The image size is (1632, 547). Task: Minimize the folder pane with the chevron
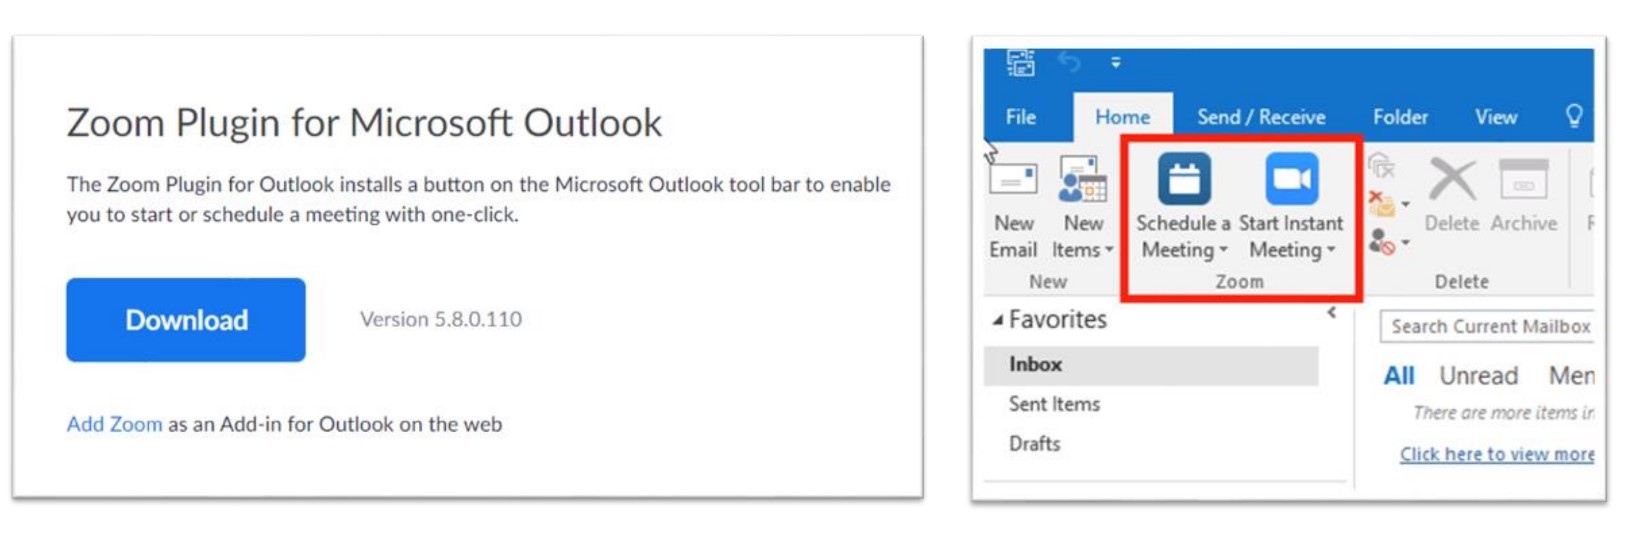(1332, 313)
